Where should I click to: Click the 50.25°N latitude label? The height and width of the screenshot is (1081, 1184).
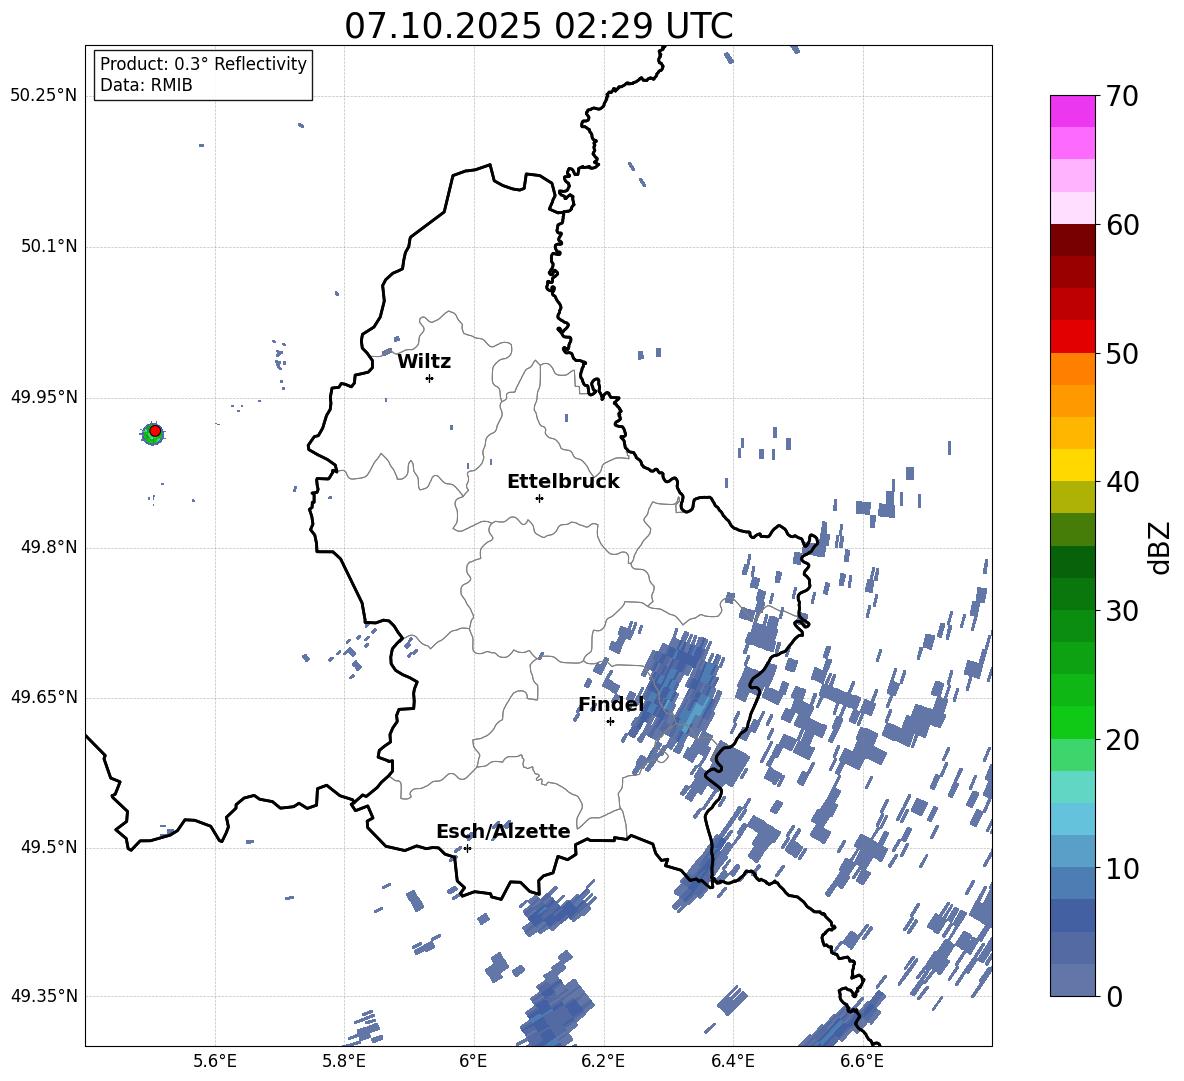tap(44, 96)
